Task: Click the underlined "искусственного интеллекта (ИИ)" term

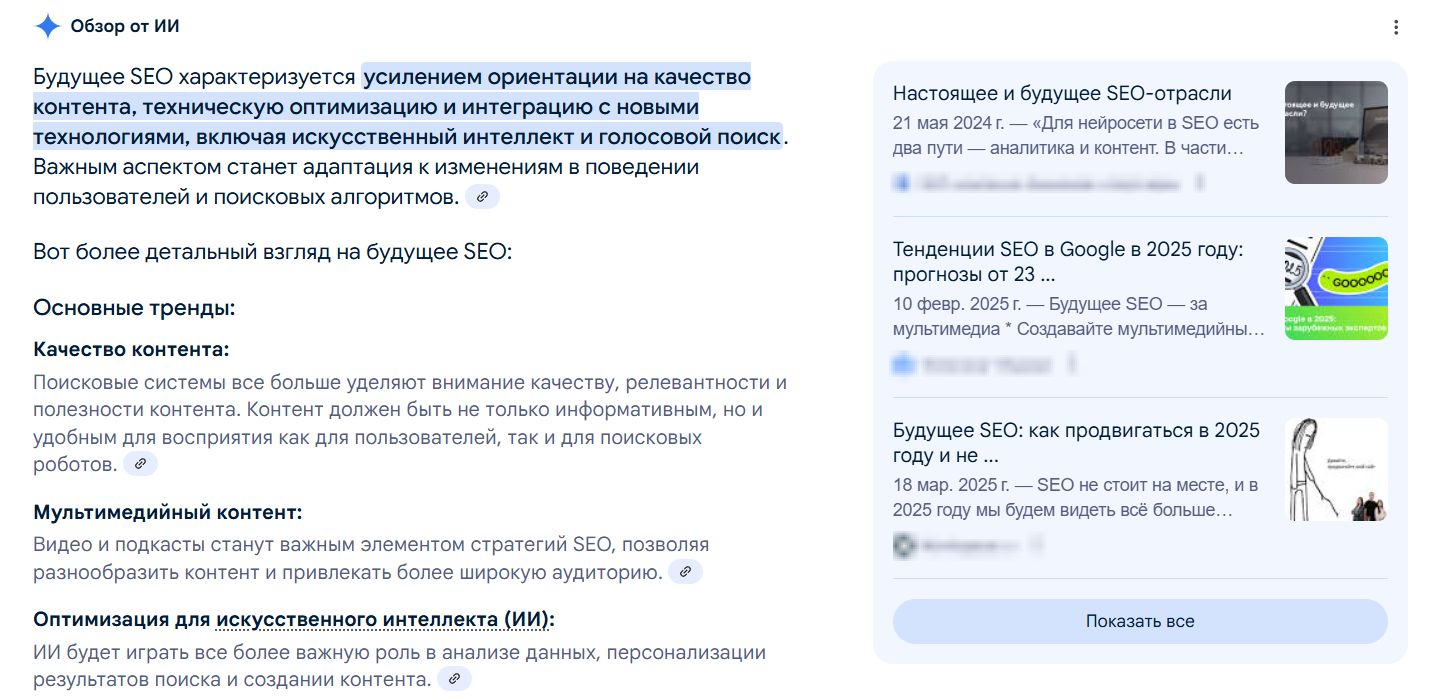Action: pyautogui.click(x=382, y=620)
